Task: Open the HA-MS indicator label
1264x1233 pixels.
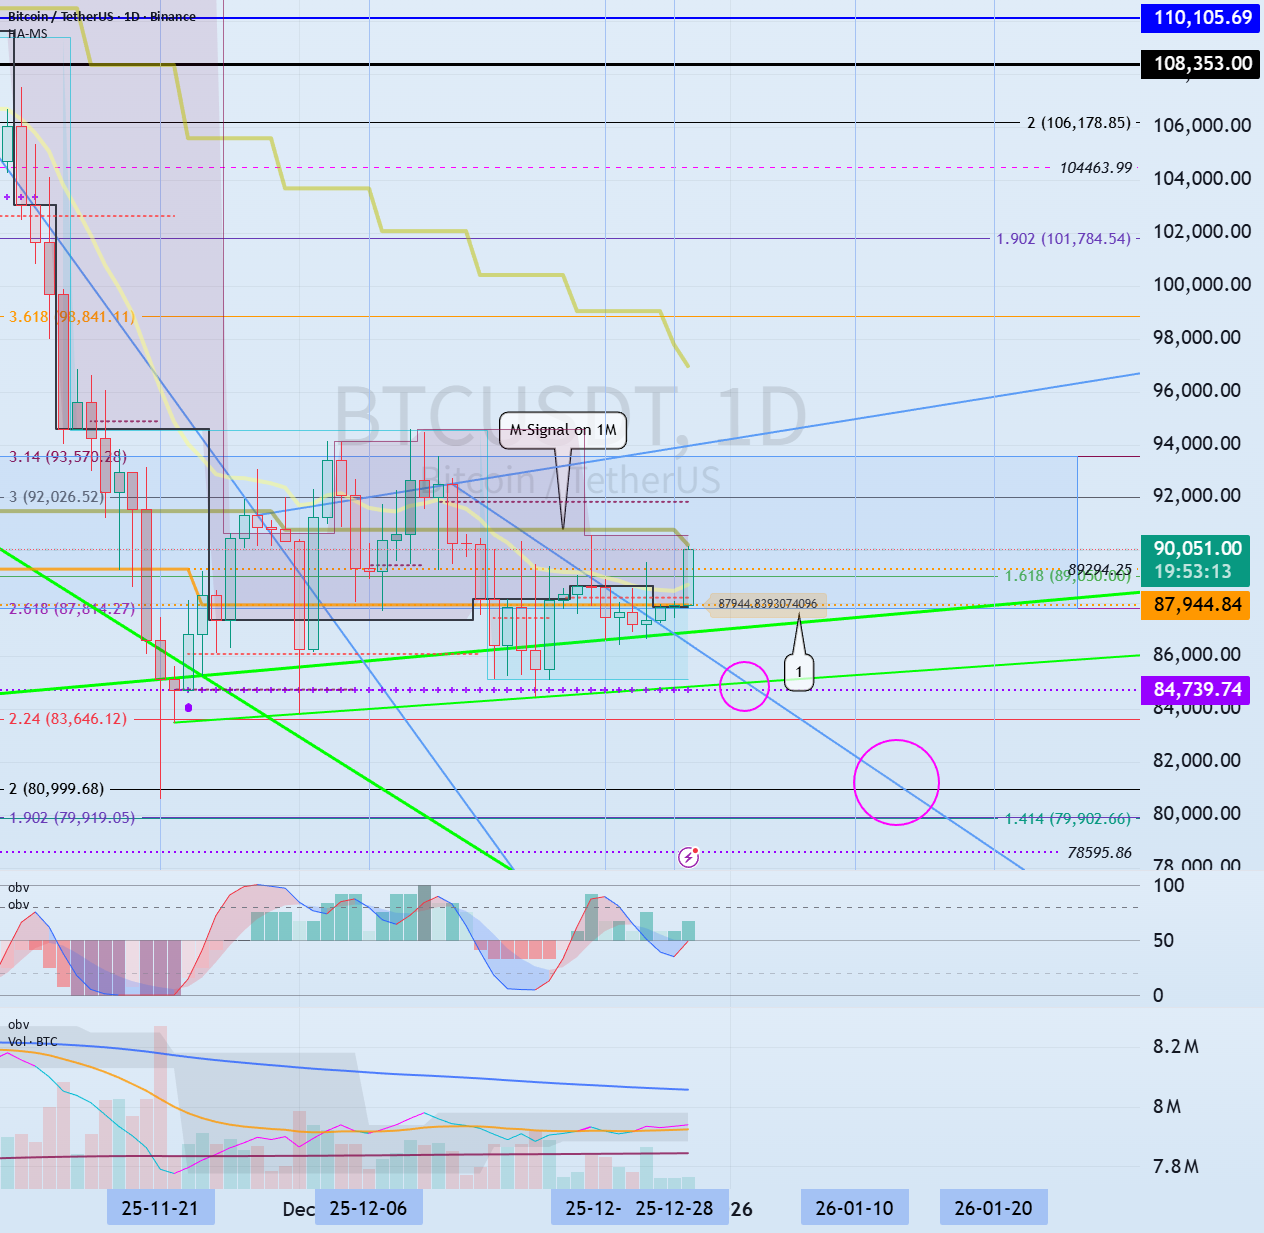Action: (x=28, y=34)
